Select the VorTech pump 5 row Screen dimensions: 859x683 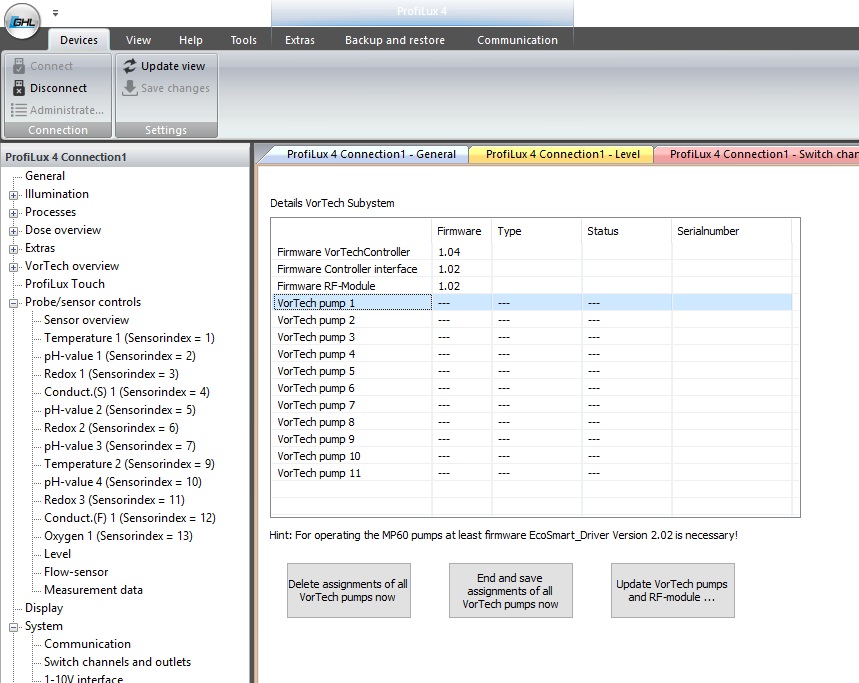coord(532,371)
